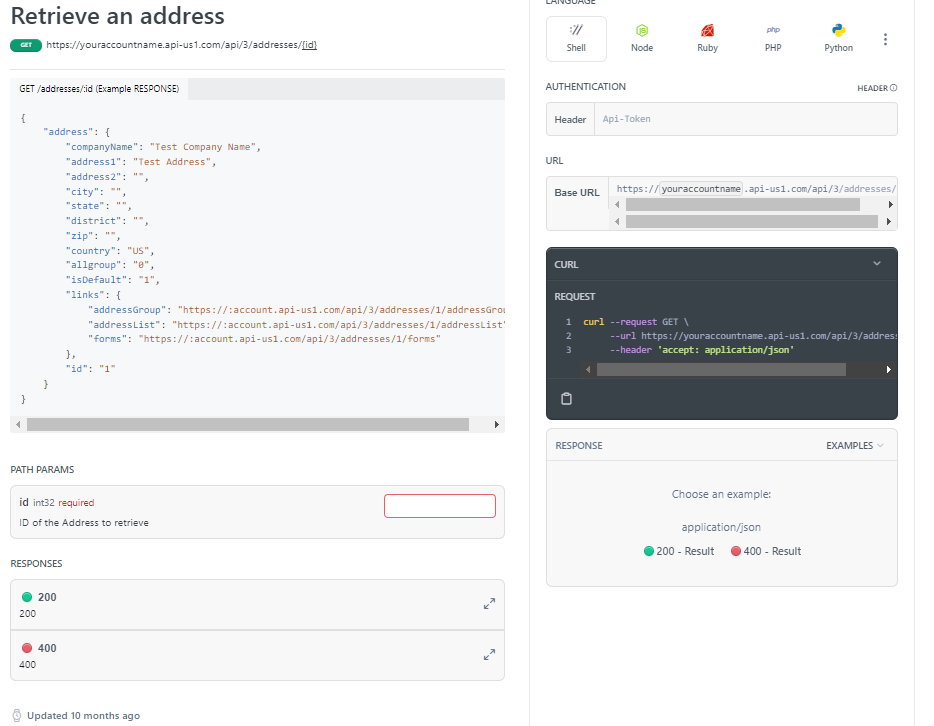Select Node language option
This screenshot has height=726, width=934.
642,39
